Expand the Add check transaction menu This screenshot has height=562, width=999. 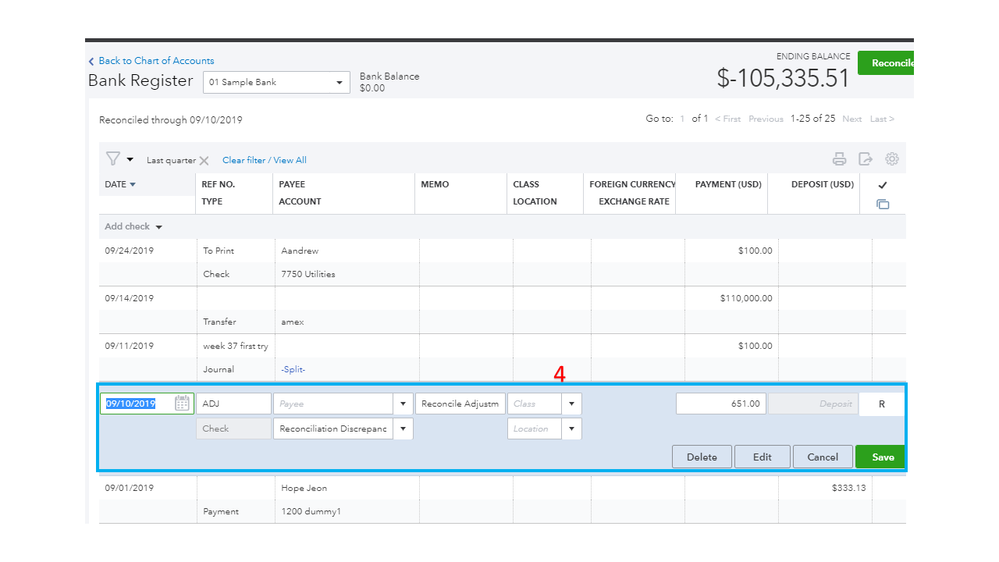(x=158, y=227)
